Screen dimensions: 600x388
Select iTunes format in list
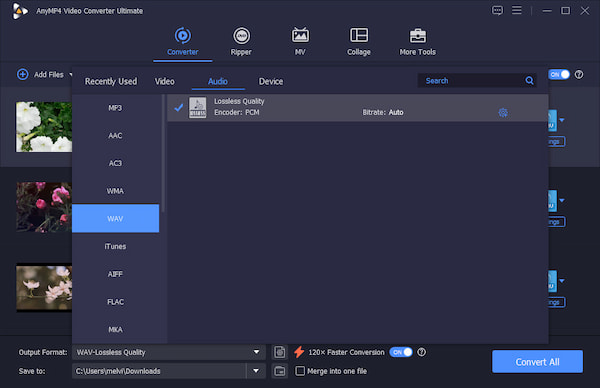(116, 246)
